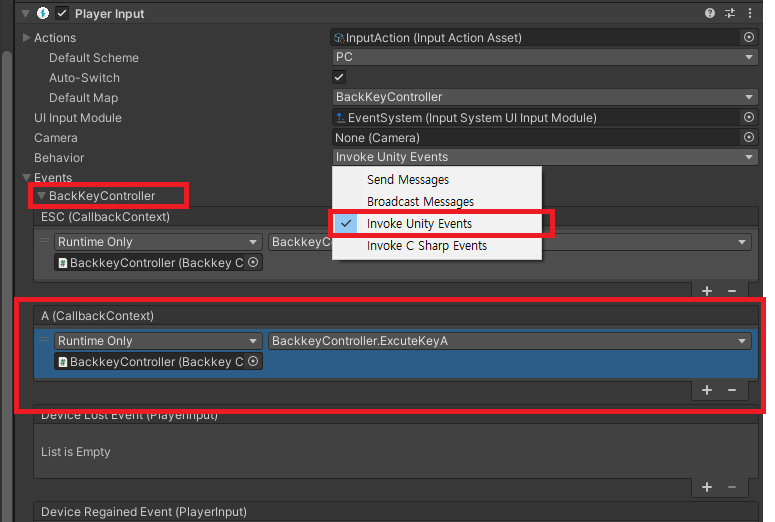
Task: Open the Default Scheme PC dropdown
Action: pos(545,57)
